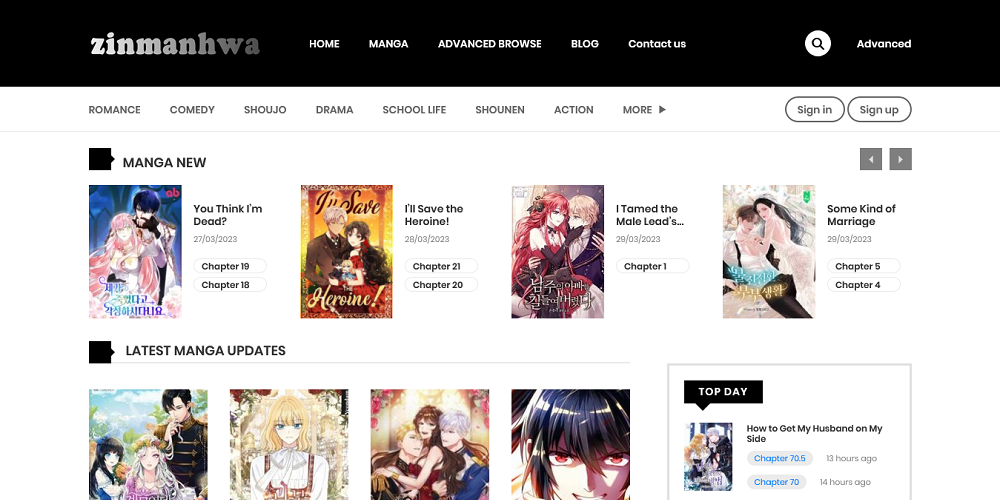Open red-eyed dark-haired cover in Latest Updates

click(x=571, y=445)
